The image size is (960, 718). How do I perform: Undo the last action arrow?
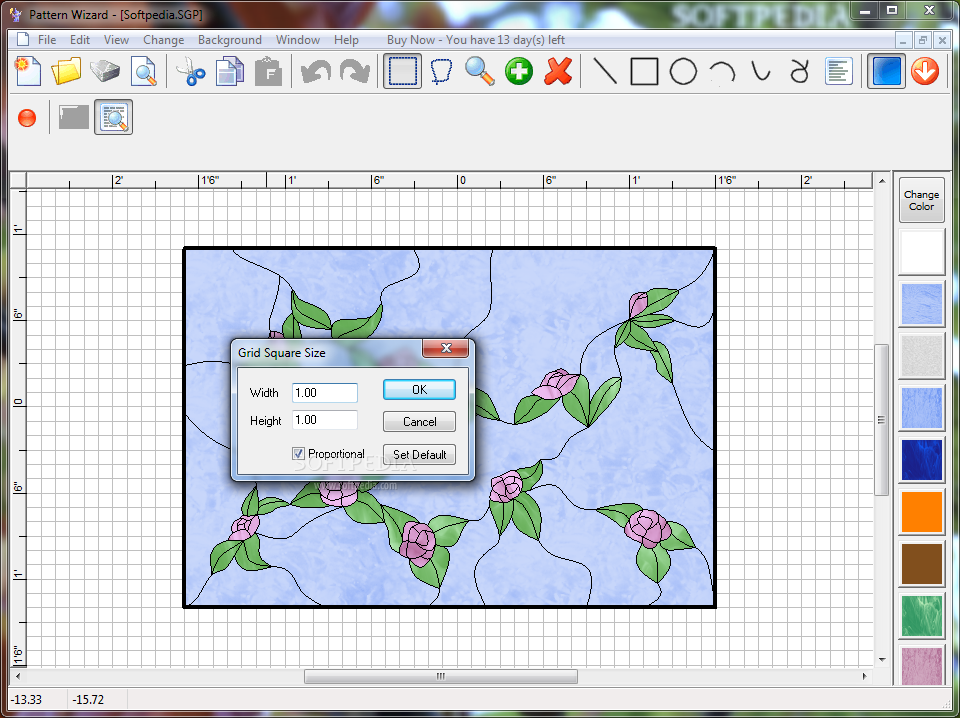[316, 71]
